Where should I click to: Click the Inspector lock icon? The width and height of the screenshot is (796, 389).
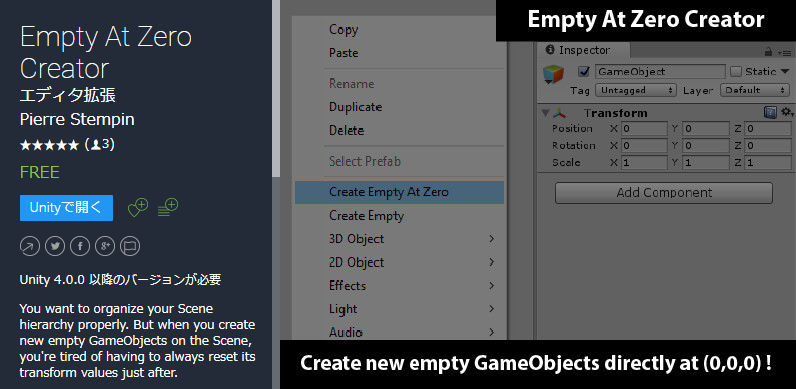pyautogui.click(x=769, y=52)
